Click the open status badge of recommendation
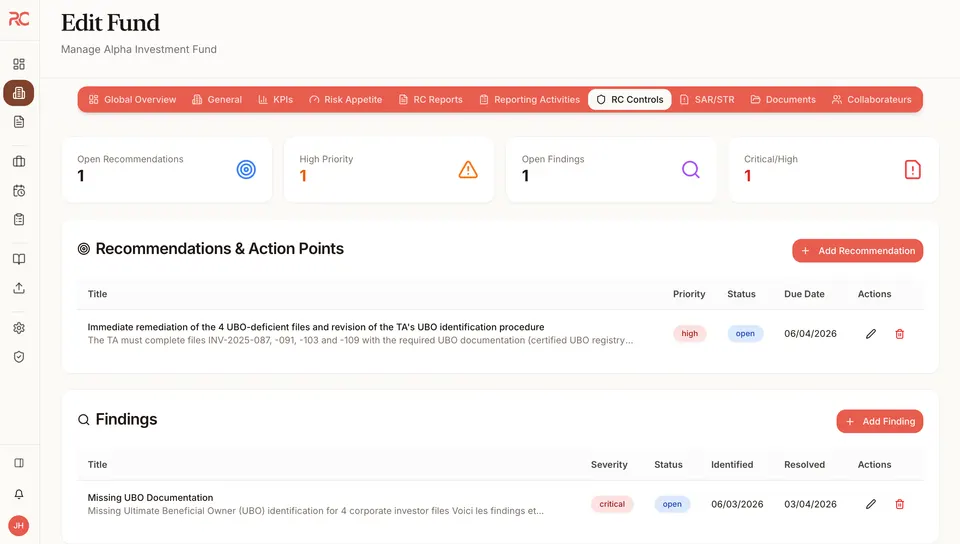 tap(745, 333)
